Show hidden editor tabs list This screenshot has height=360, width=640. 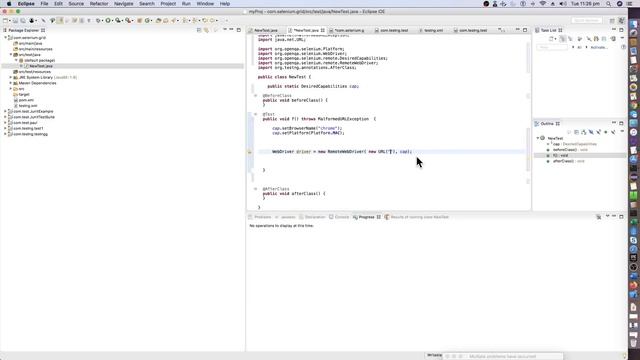501,30
